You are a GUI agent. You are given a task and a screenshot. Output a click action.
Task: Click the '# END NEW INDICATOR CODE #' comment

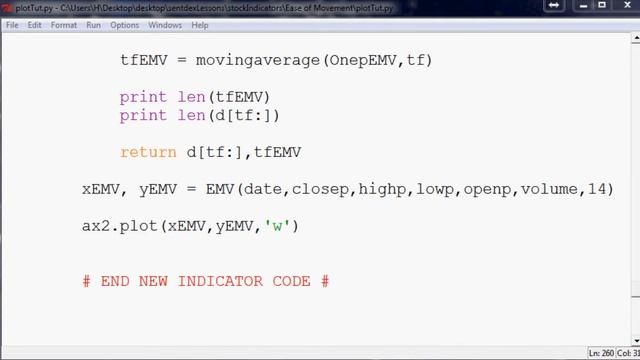[206, 281]
